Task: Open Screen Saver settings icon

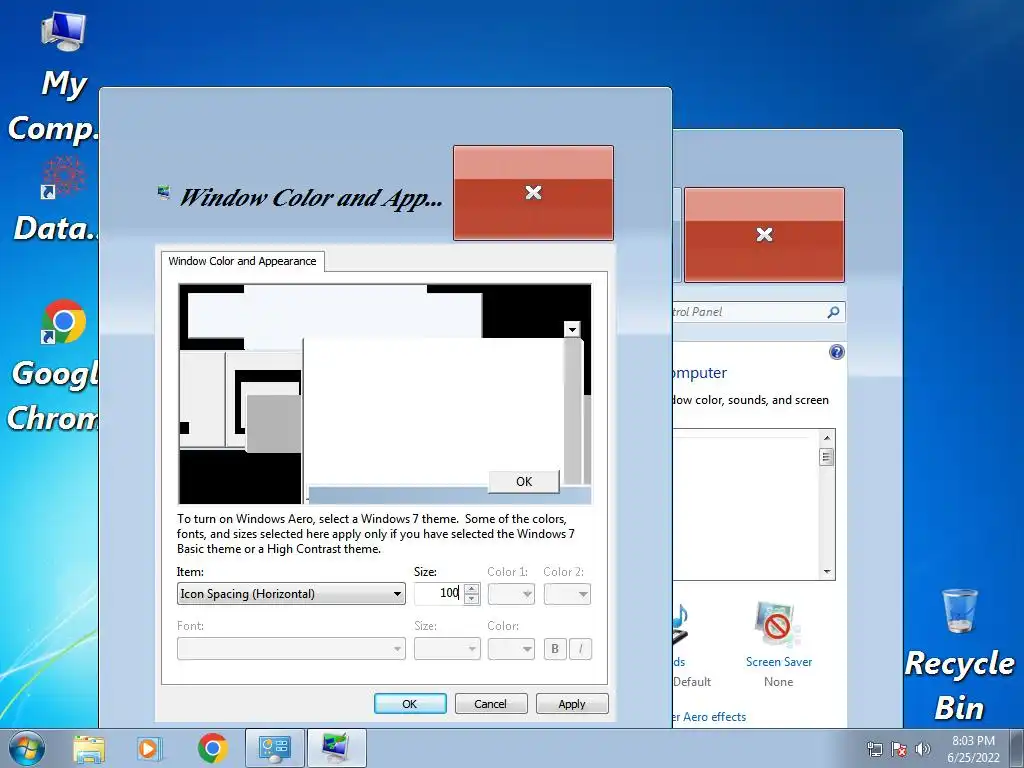Action: pyautogui.click(x=777, y=625)
